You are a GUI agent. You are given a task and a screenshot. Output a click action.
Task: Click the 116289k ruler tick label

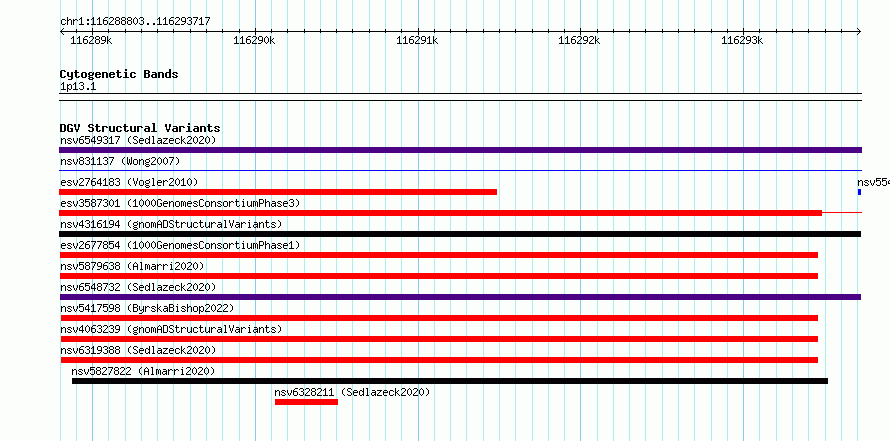pyautogui.click(x=91, y=40)
